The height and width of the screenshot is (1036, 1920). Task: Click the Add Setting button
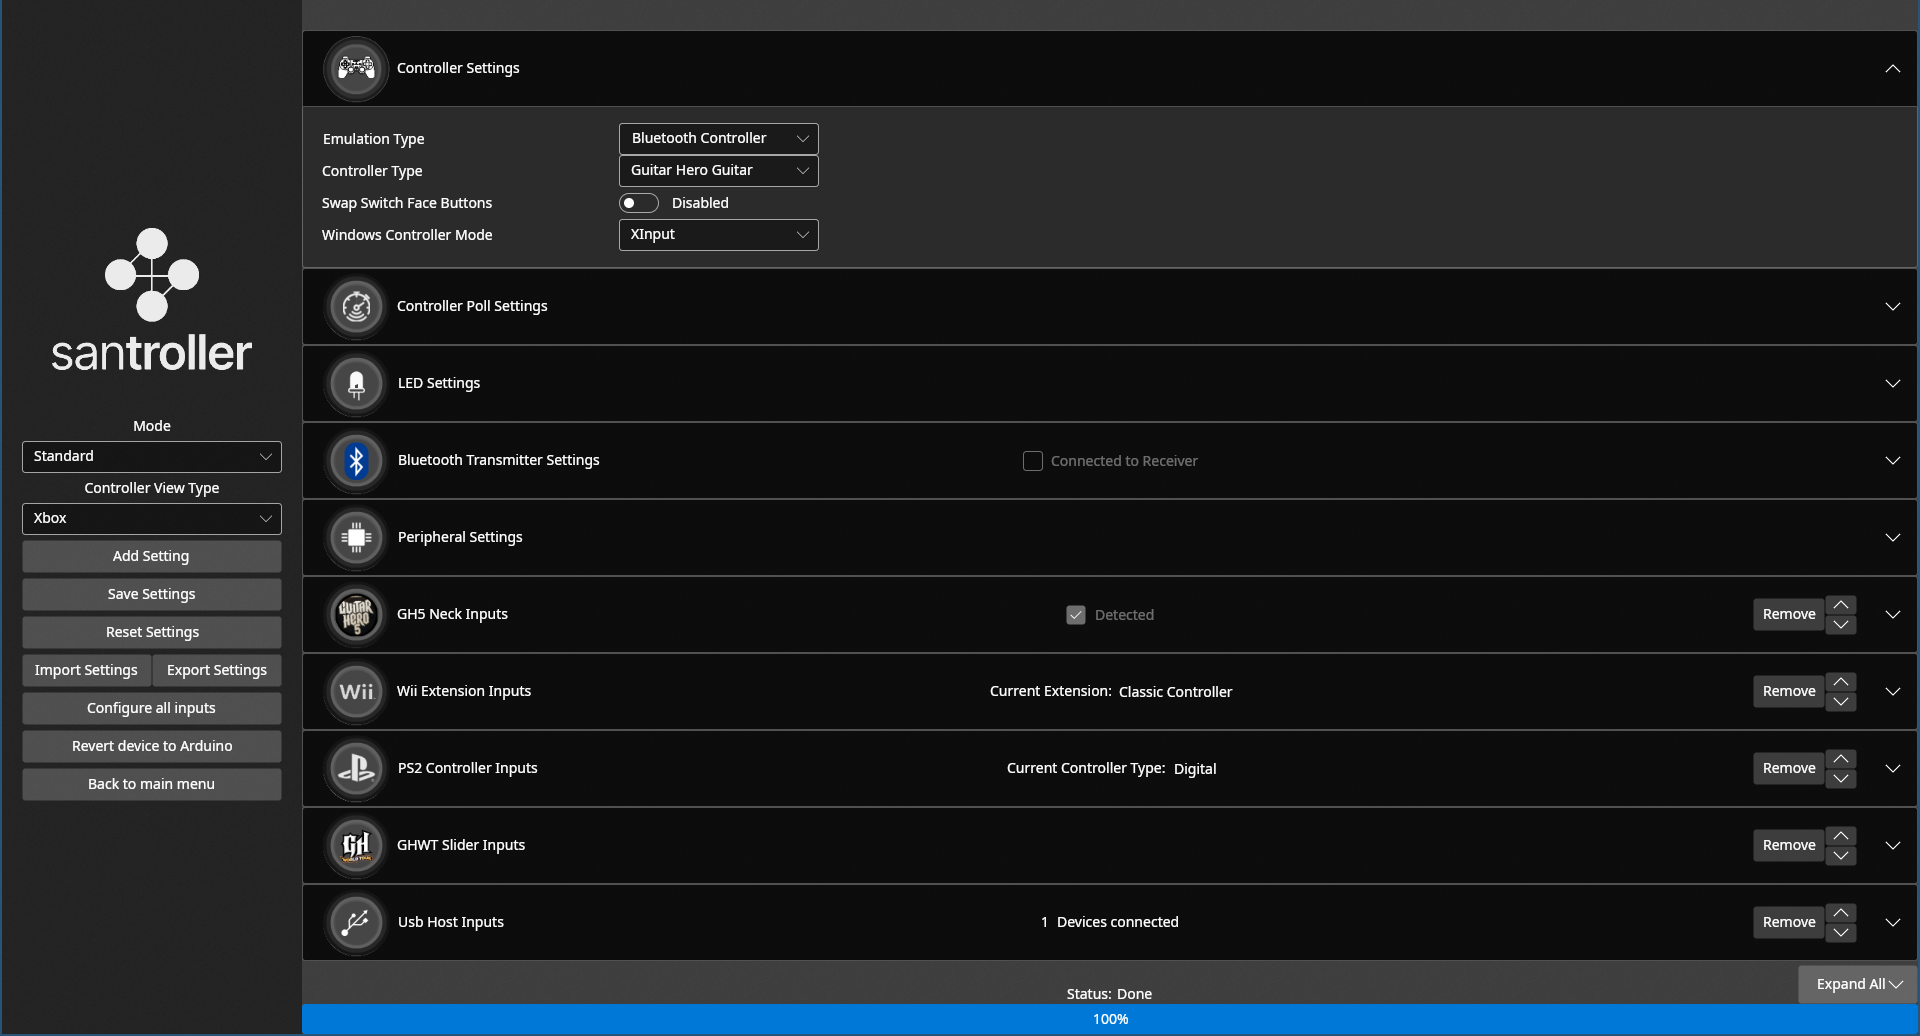[x=152, y=556]
